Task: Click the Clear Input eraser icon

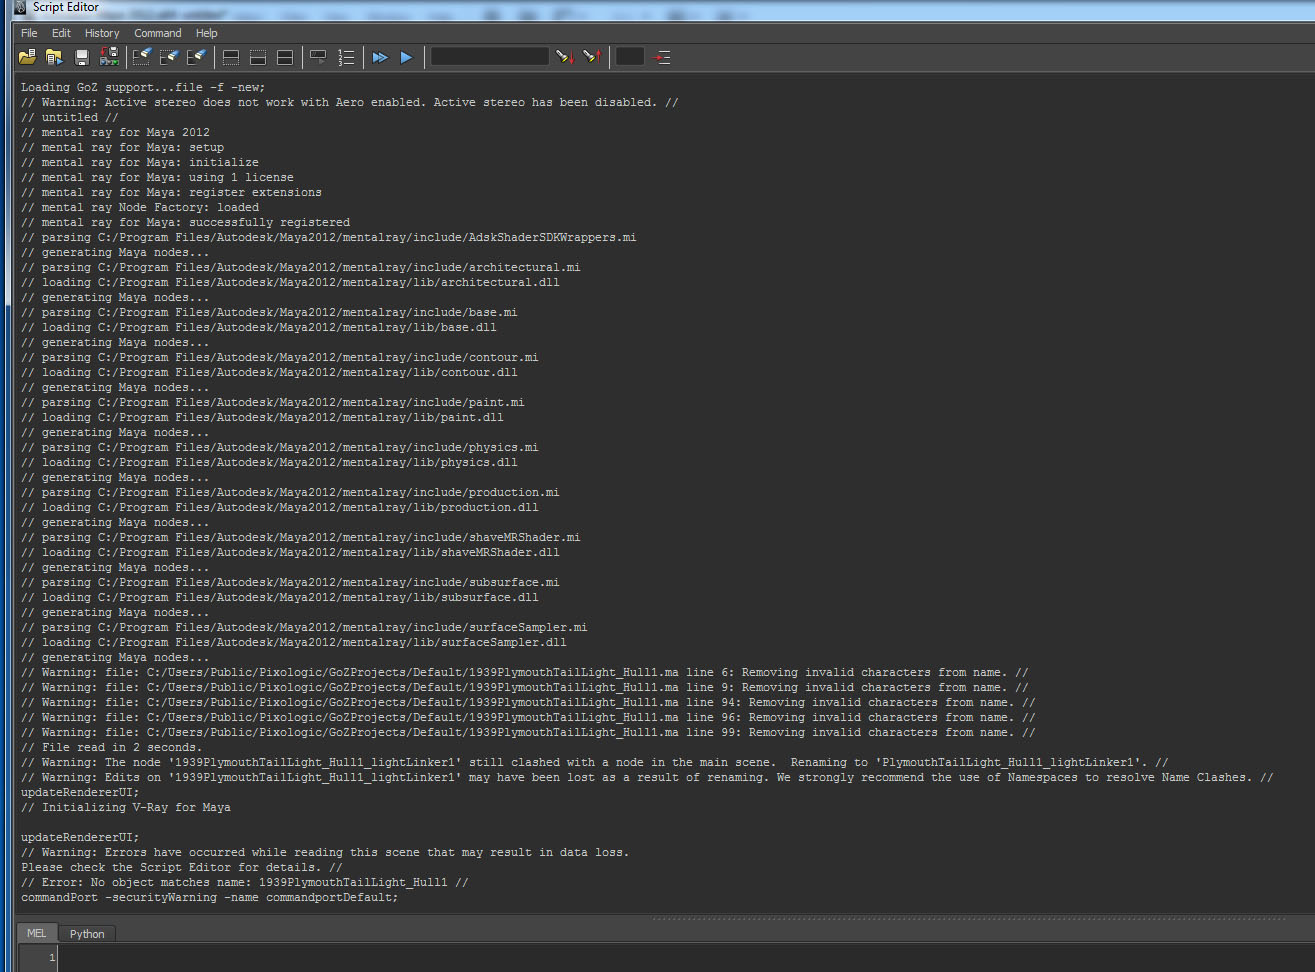Action: point(169,57)
